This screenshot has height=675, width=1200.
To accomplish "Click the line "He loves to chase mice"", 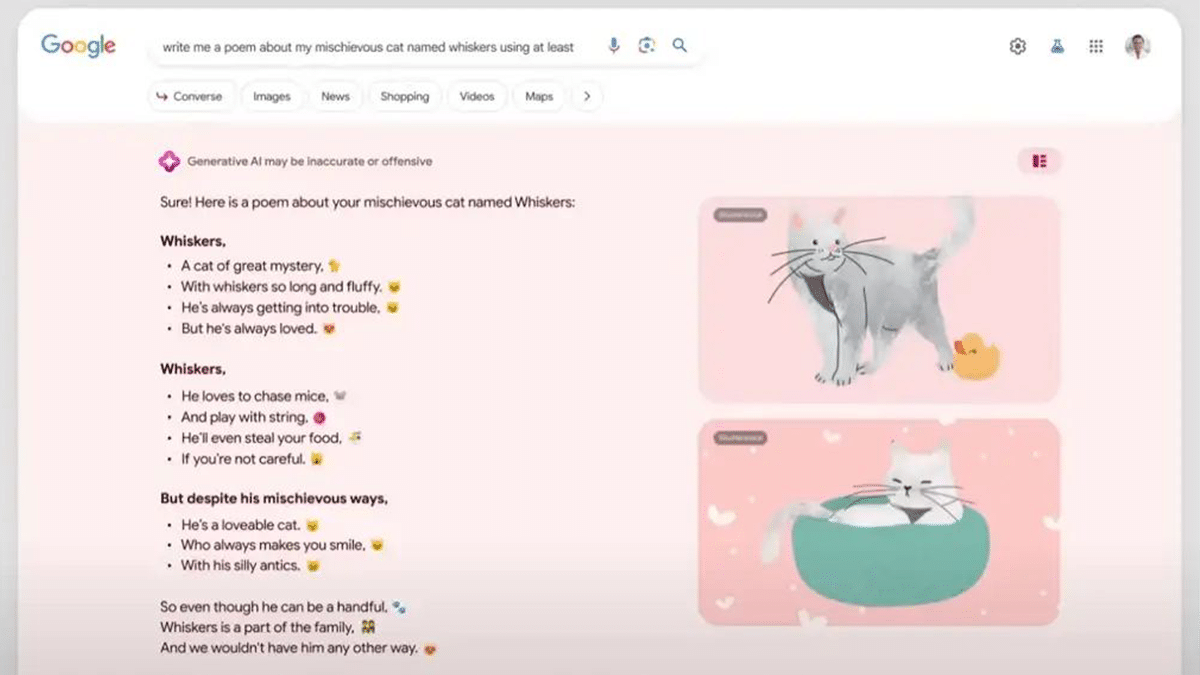I will pos(255,396).
